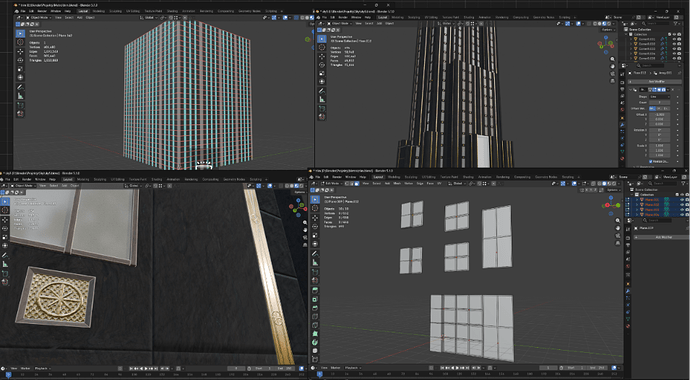The image size is (690, 380).
Task: Click the array Offset X value field
Action: pyautogui.click(x=659, y=114)
